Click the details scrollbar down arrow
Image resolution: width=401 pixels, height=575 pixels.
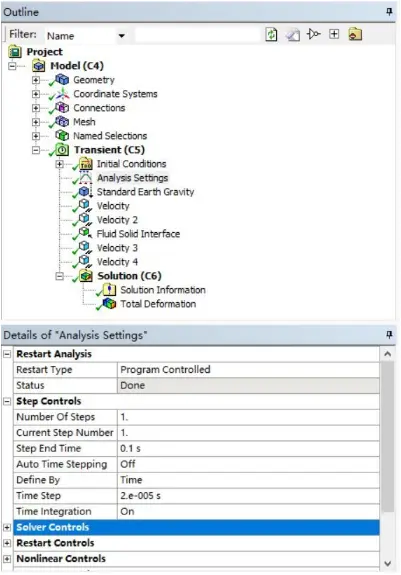click(x=387, y=563)
